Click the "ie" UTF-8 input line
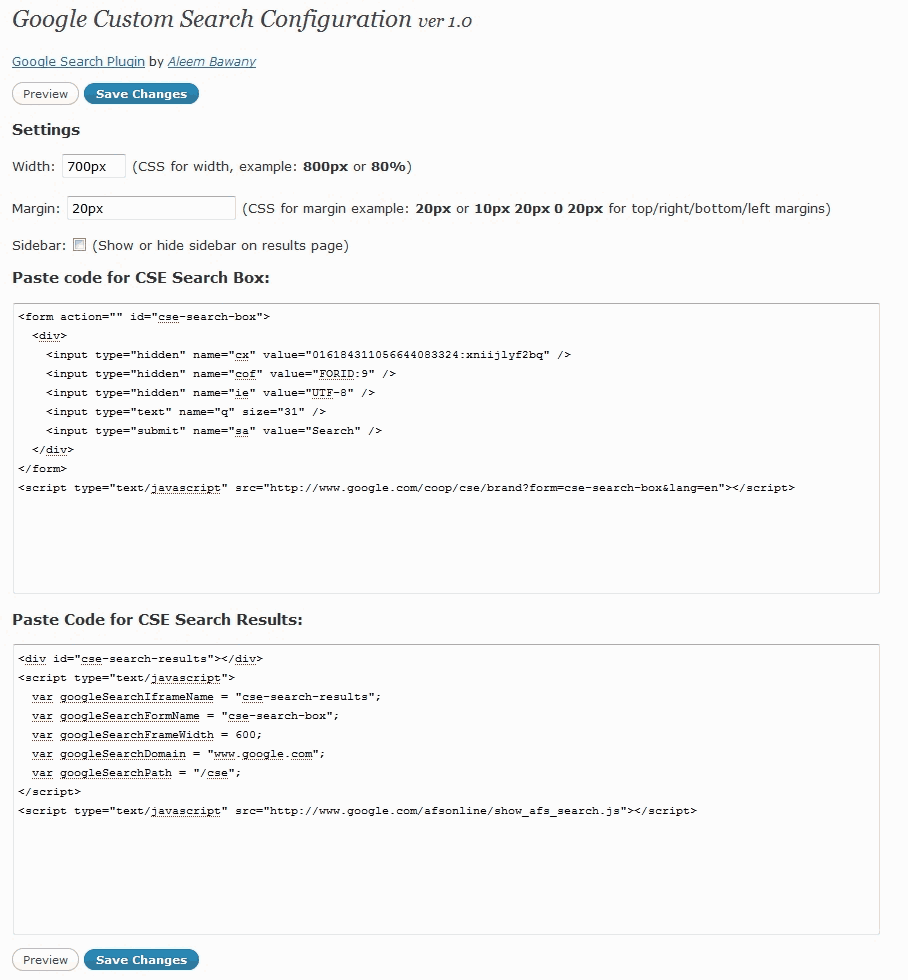The image size is (908, 980). click(x=210, y=393)
